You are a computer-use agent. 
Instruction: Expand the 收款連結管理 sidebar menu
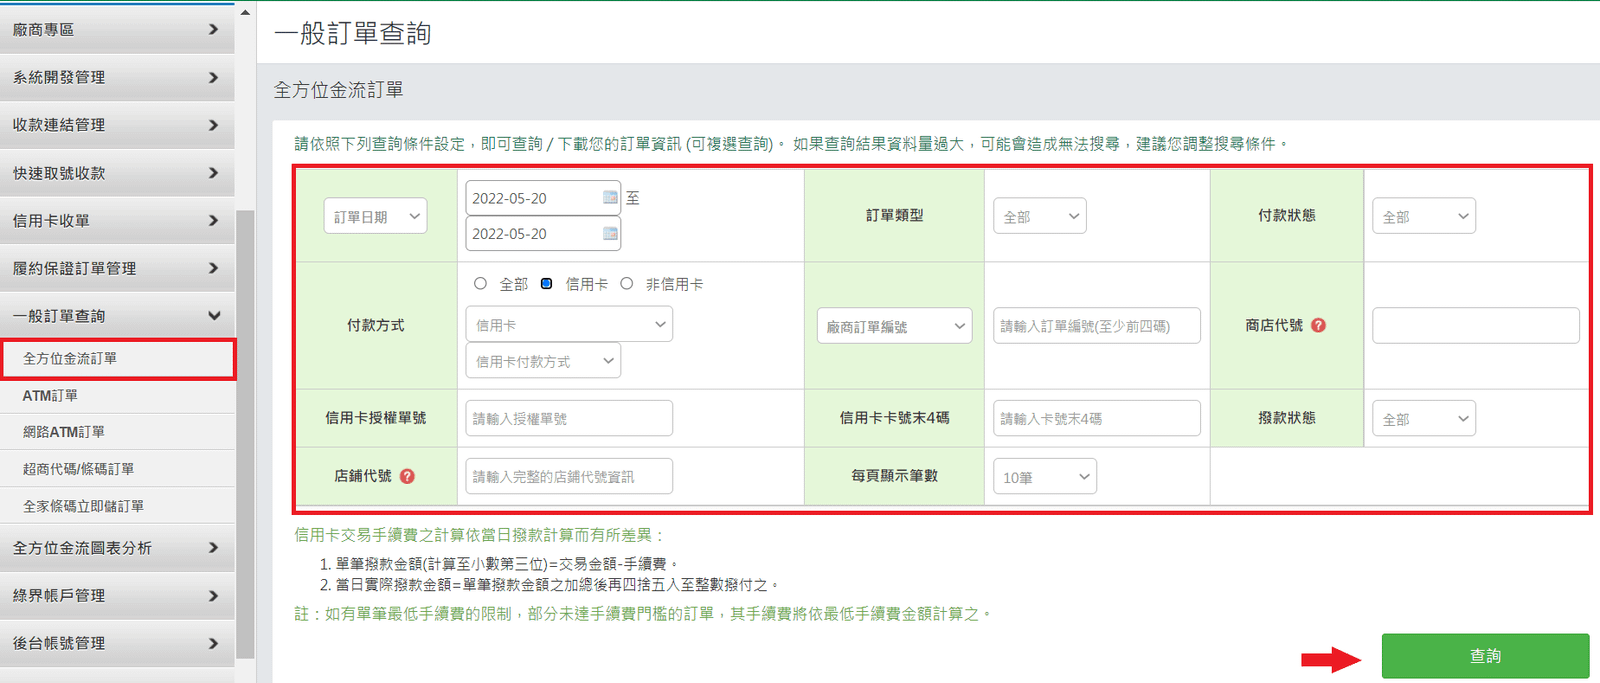[x=117, y=125]
